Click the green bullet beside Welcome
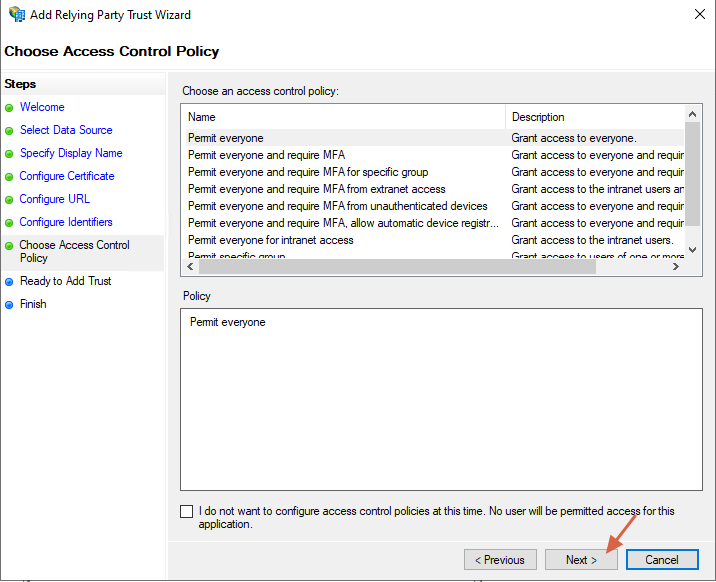Viewport: 716px width, 582px height. [x=9, y=108]
